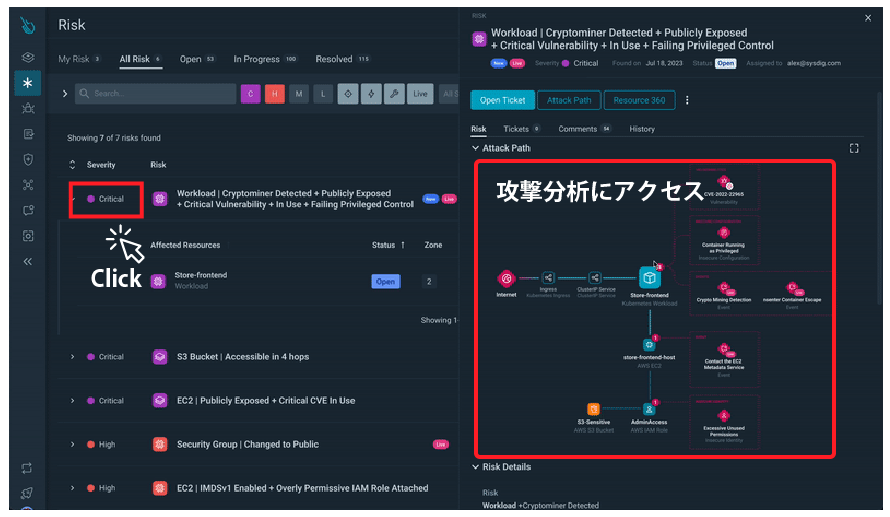Click the Open Ticket button
Viewport: 890px width, 517px height.
(502, 100)
